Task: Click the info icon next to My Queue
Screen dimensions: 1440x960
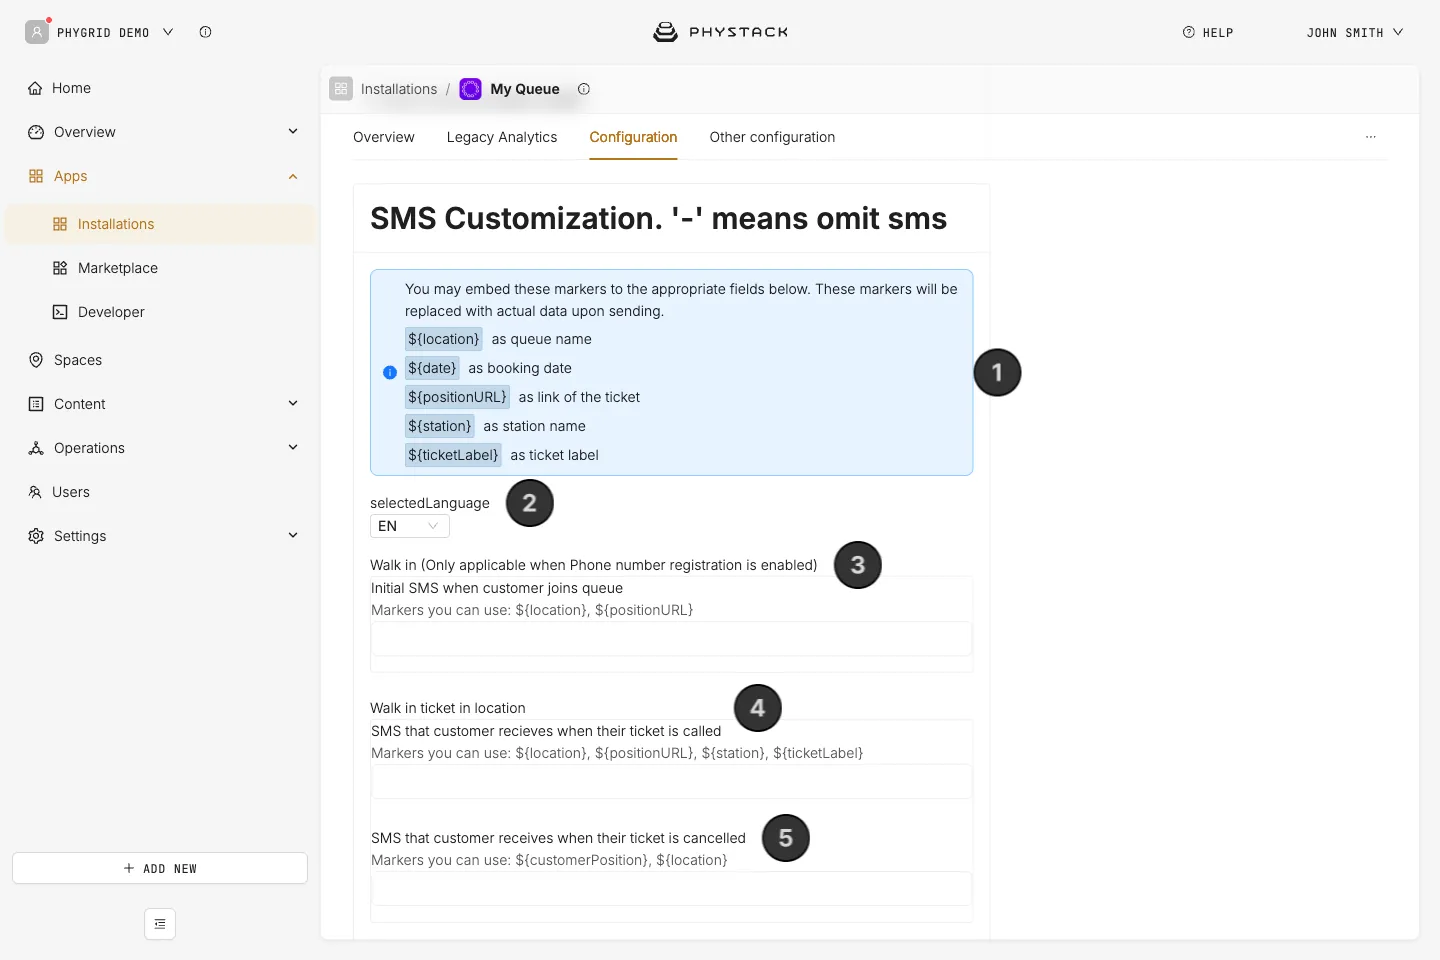Action: [x=584, y=89]
